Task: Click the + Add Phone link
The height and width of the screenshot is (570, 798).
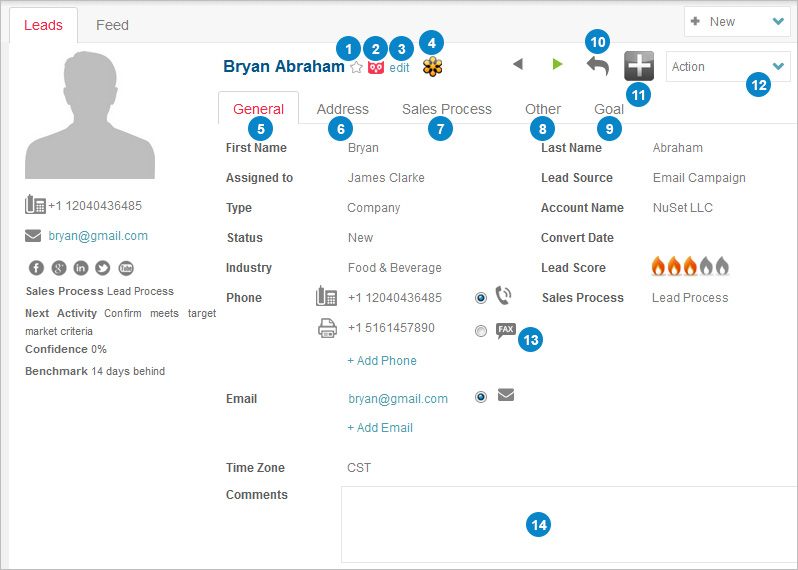Action: pyautogui.click(x=382, y=361)
